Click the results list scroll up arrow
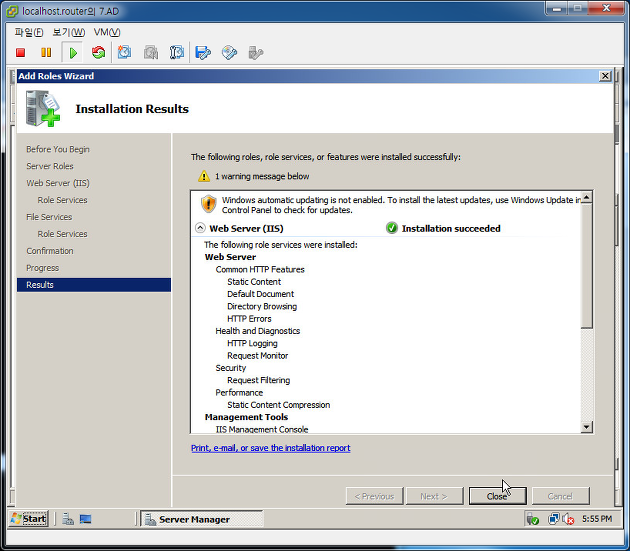This screenshot has height=551, width=630. click(x=587, y=198)
